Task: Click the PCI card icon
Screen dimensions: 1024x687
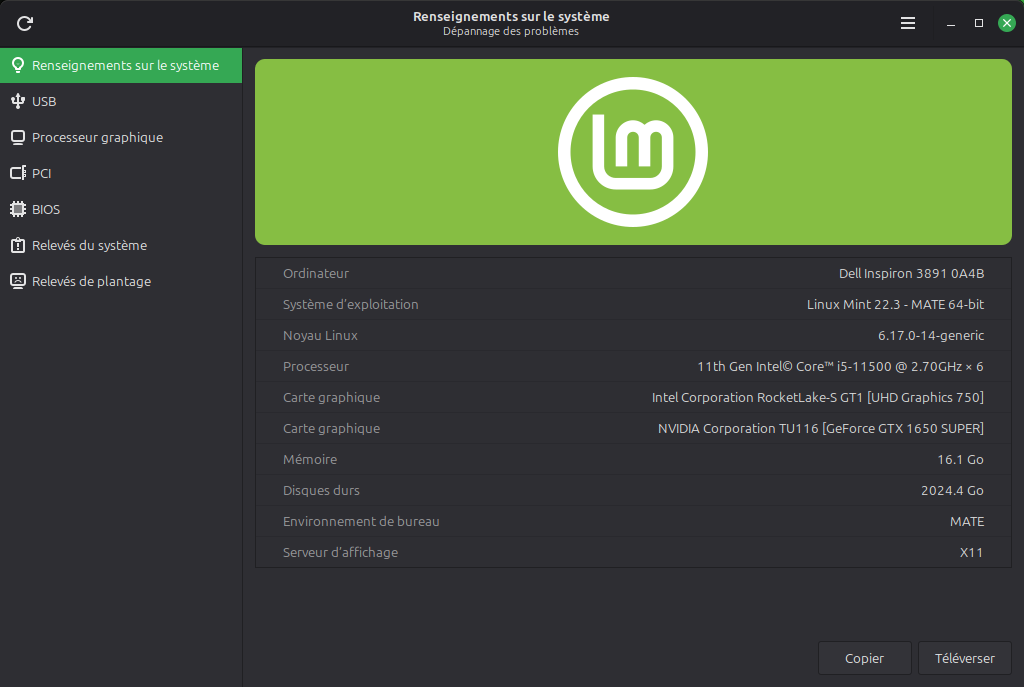Action: (18, 173)
